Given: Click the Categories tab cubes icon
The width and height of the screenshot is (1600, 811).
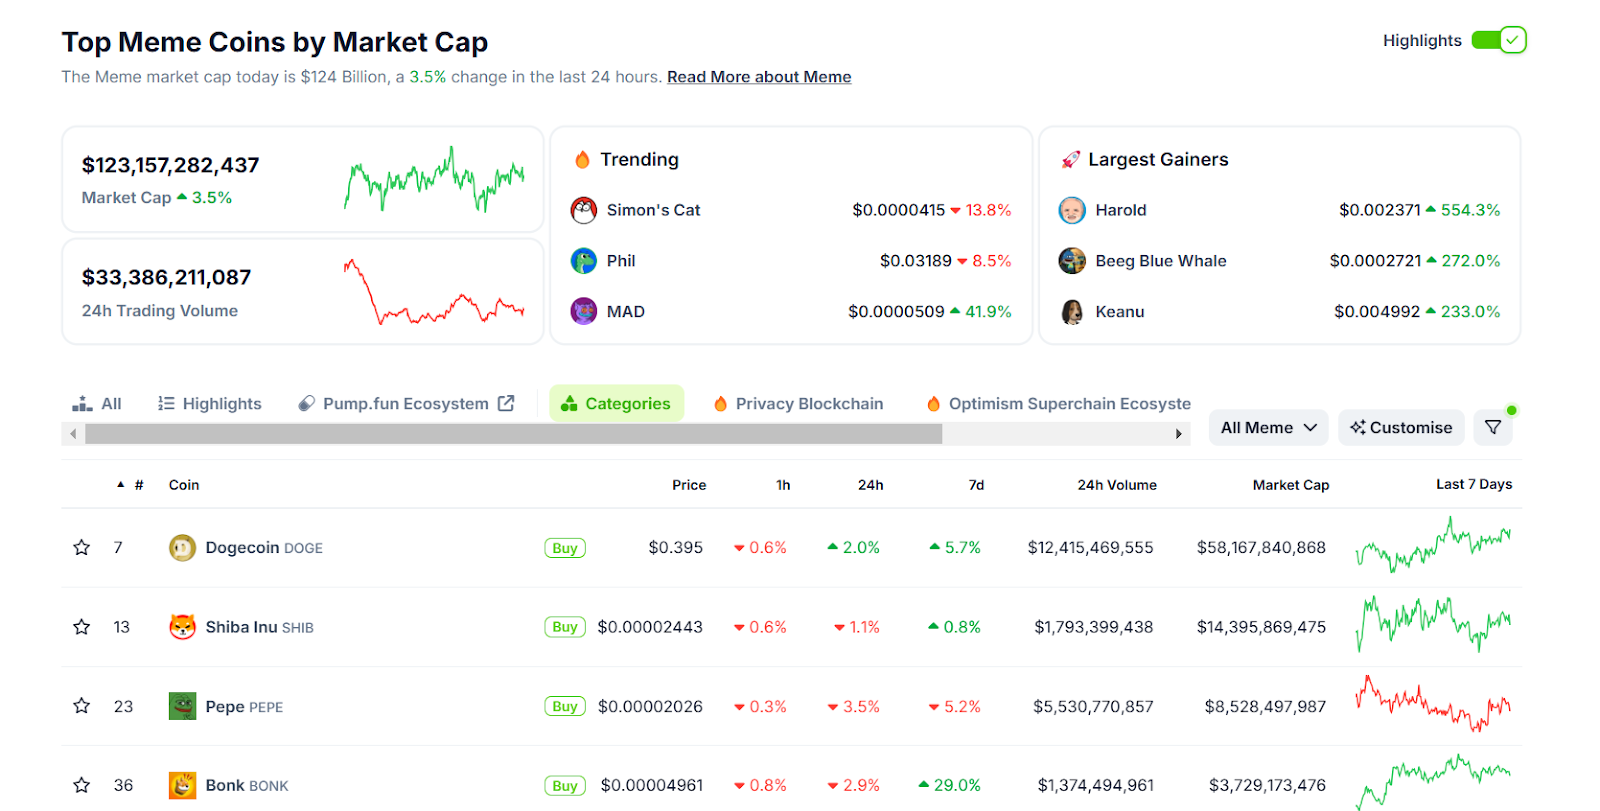Looking at the screenshot, I should coord(569,403).
